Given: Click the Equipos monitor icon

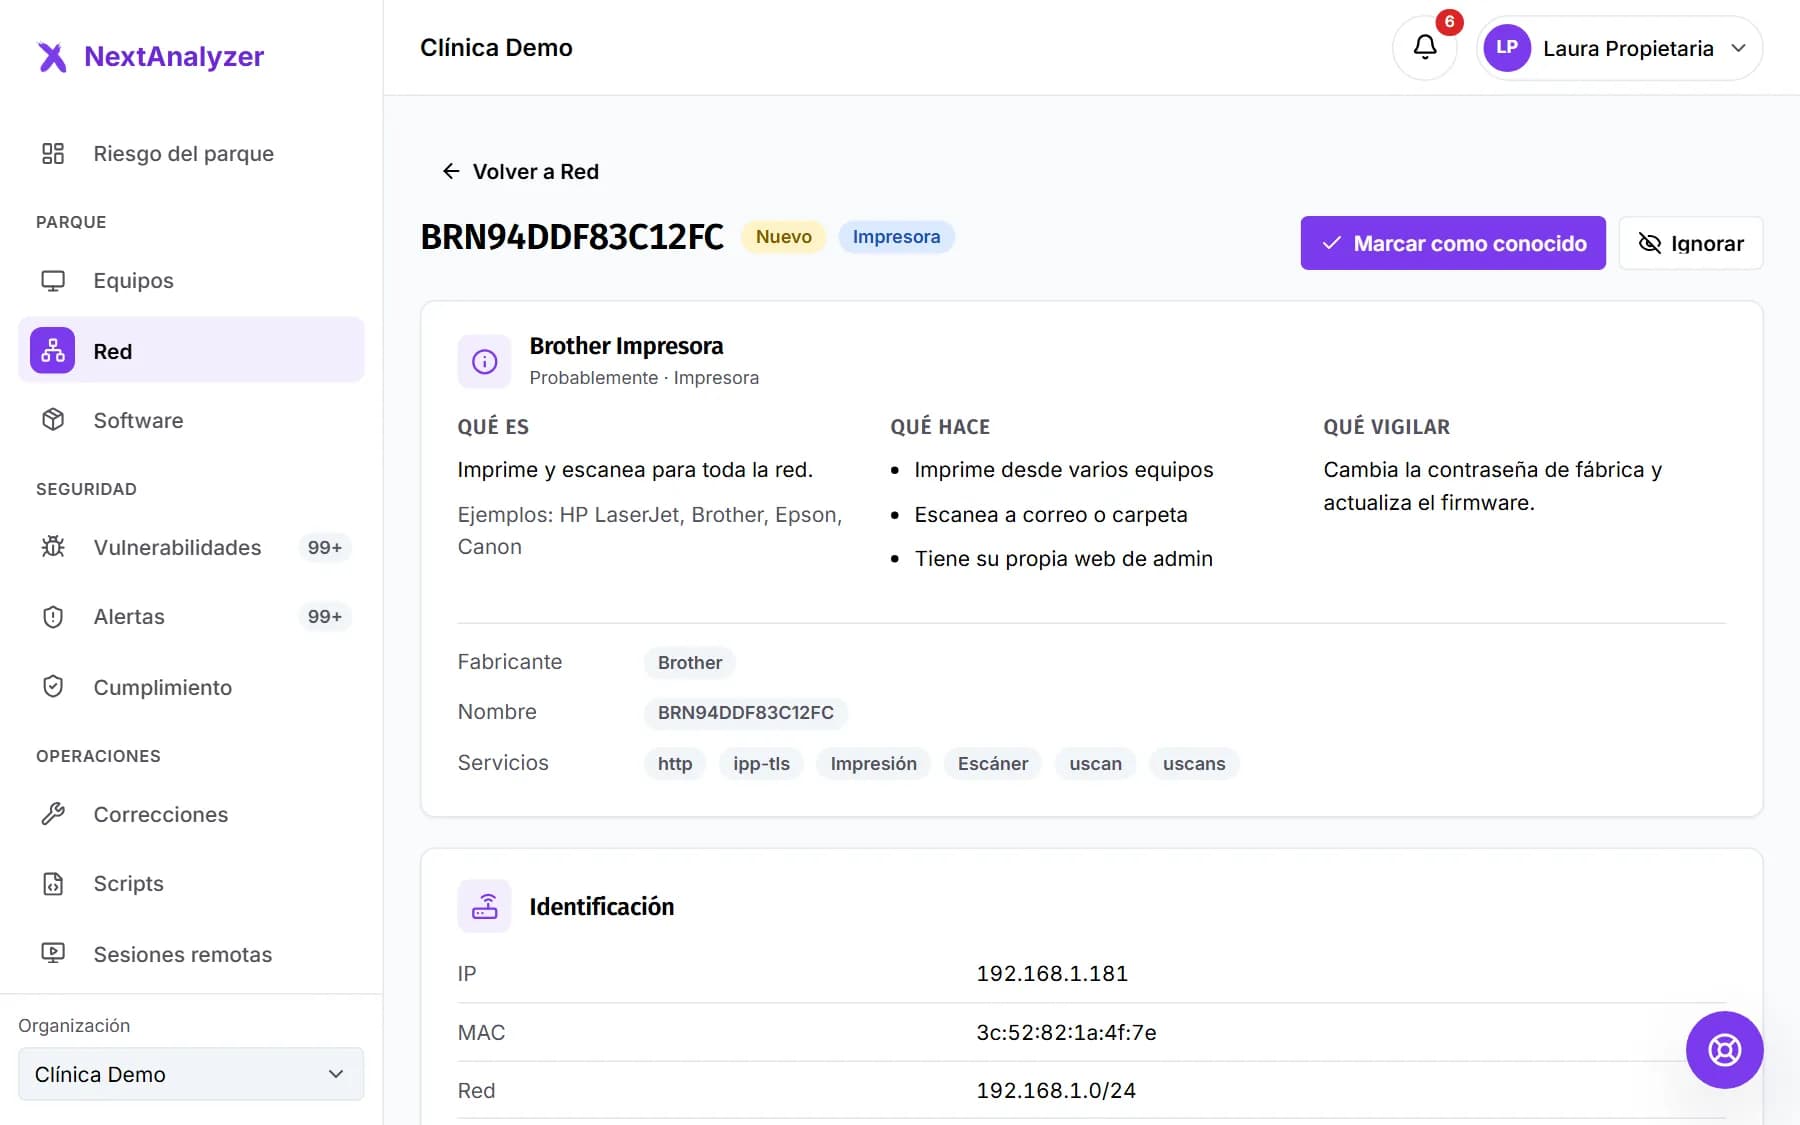Looking at the screenshot, I should pos(53,281).
